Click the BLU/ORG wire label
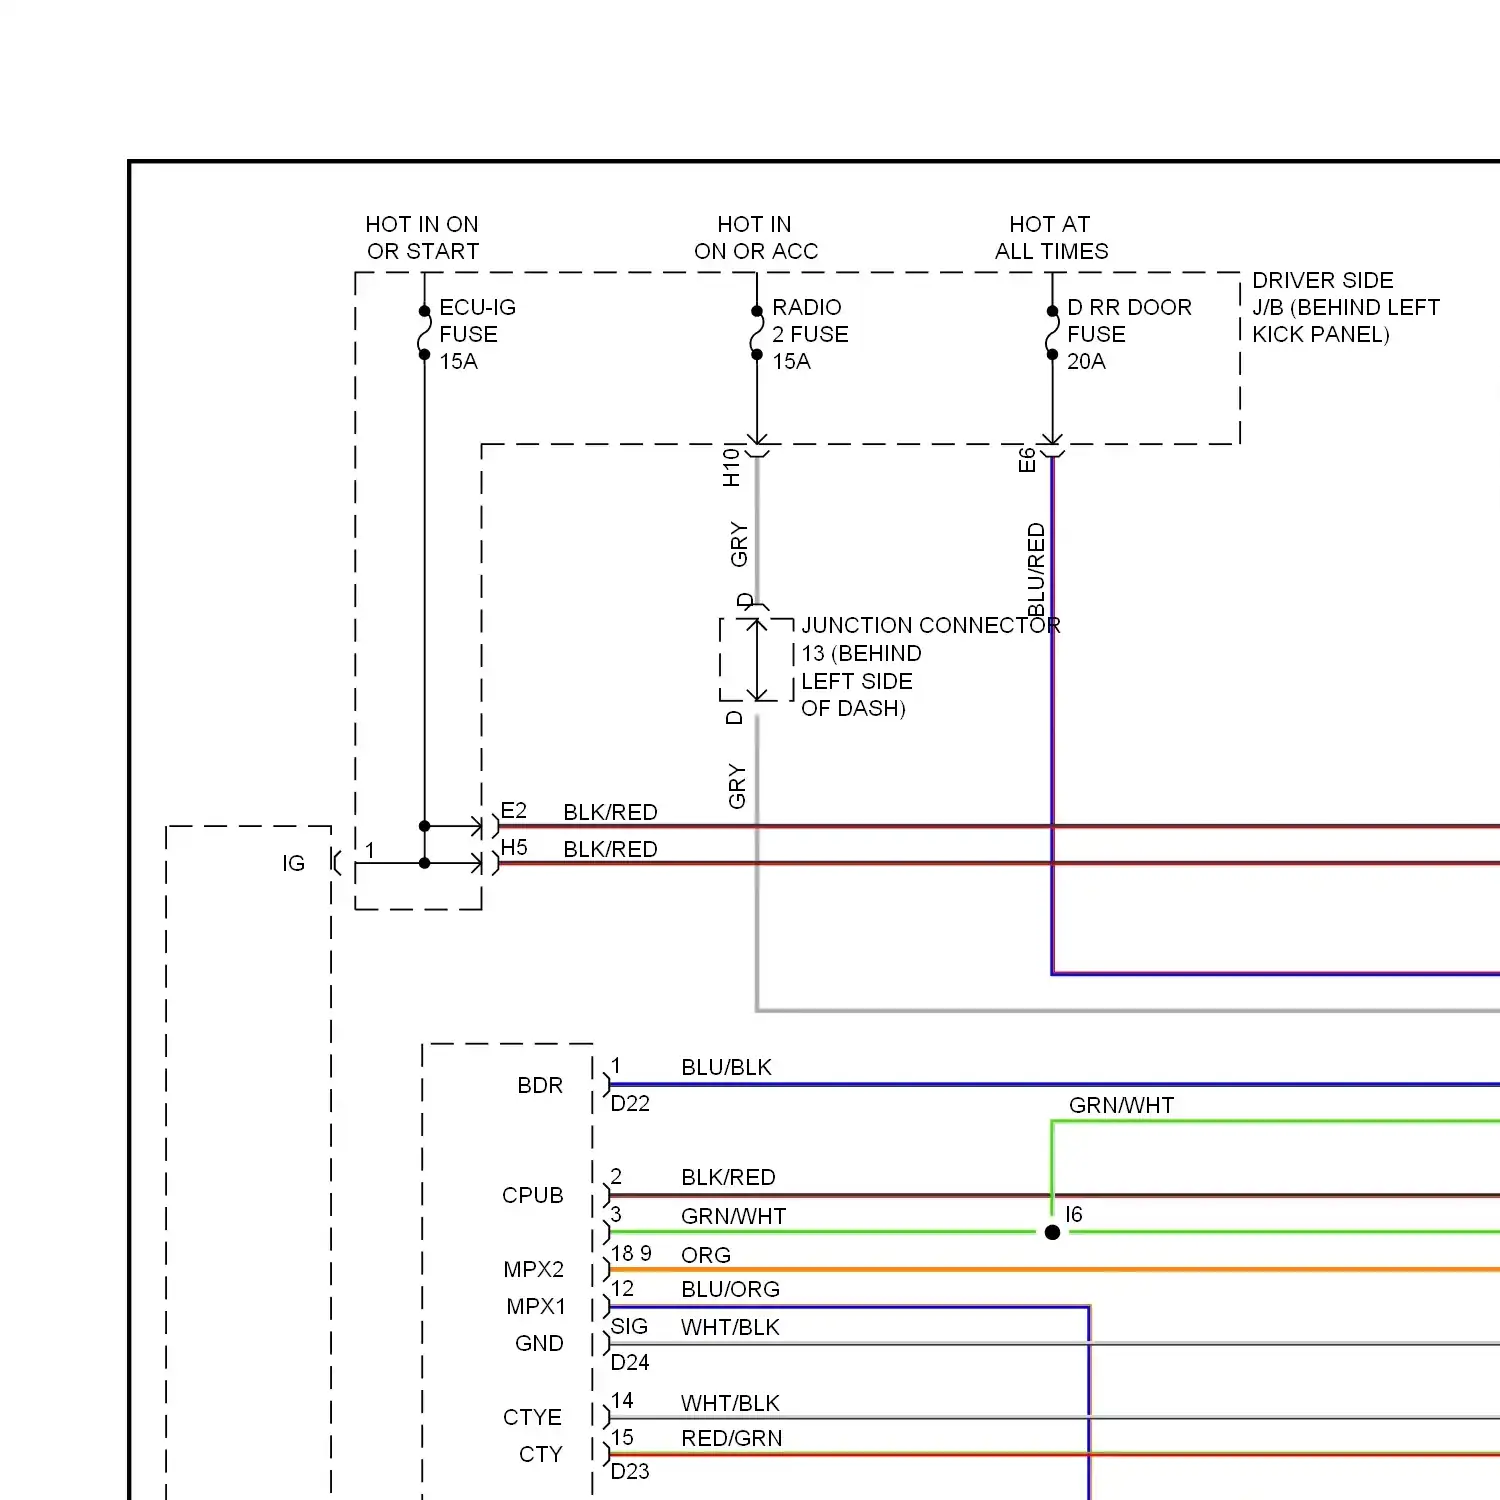Viewport: 1500px width, 1500px height. (730, 1289)
